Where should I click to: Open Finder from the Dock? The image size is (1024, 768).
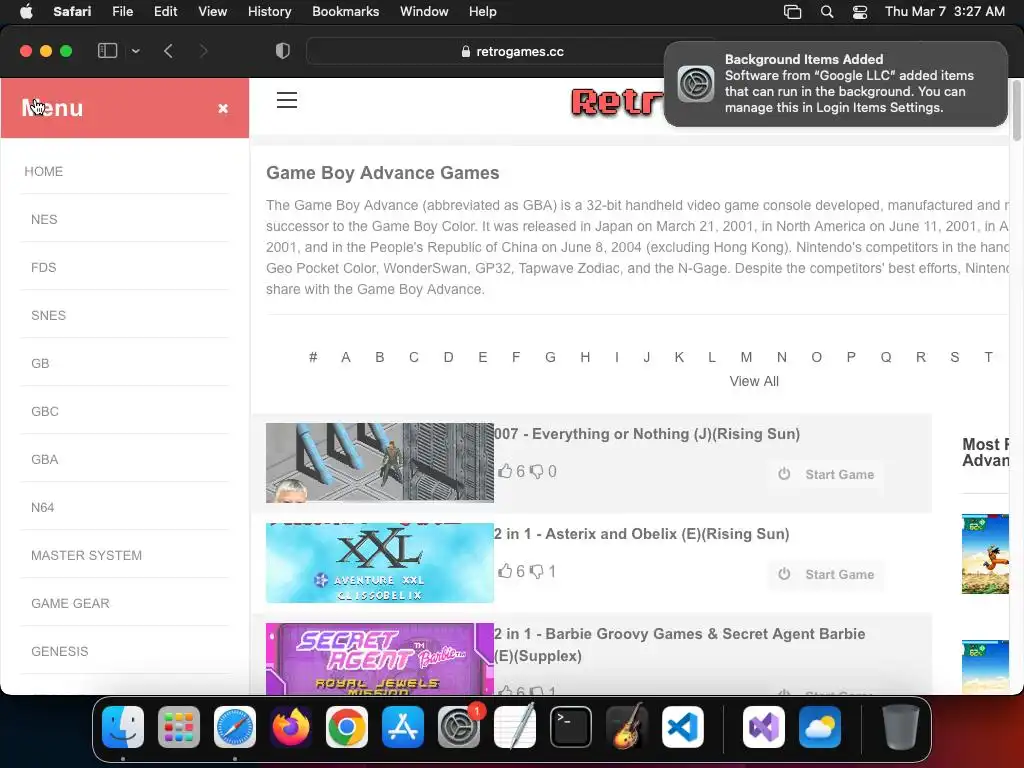click(123, 727)
